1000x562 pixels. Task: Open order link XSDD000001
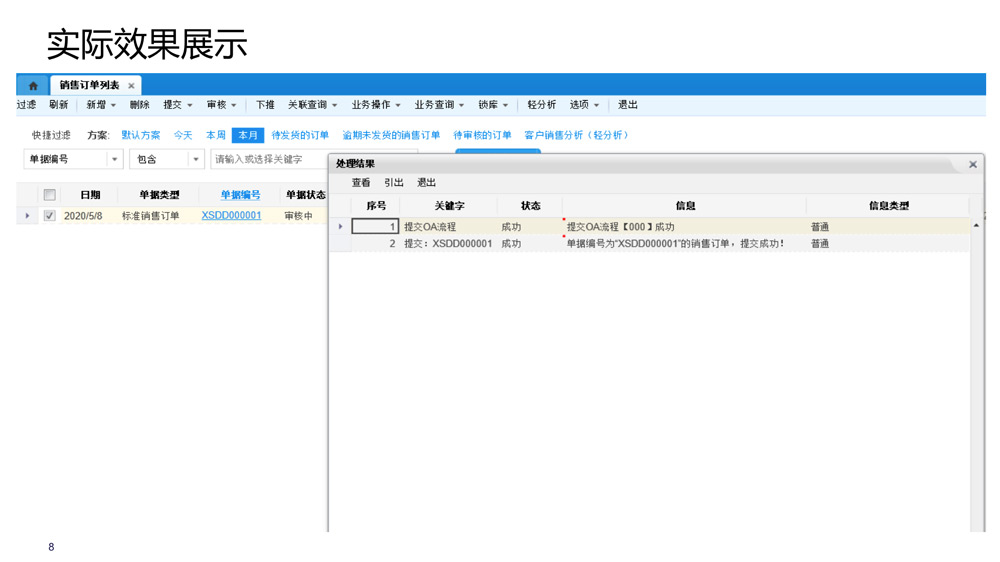(232, 216)
